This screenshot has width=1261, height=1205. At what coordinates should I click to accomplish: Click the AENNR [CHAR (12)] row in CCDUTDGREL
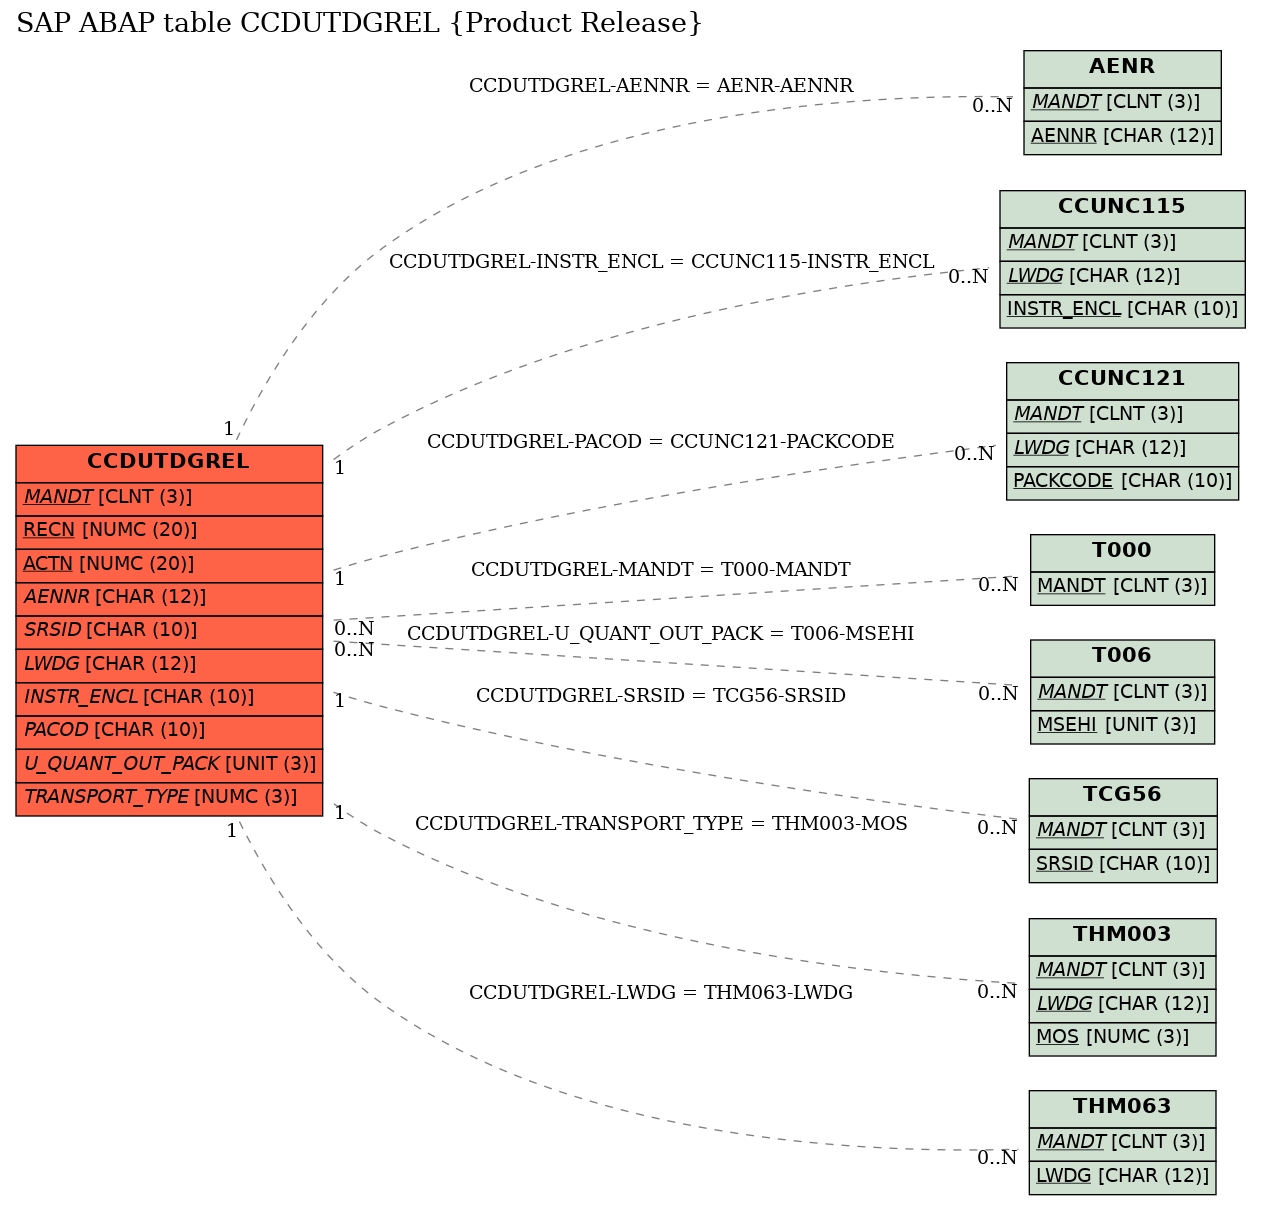point(169,598)
